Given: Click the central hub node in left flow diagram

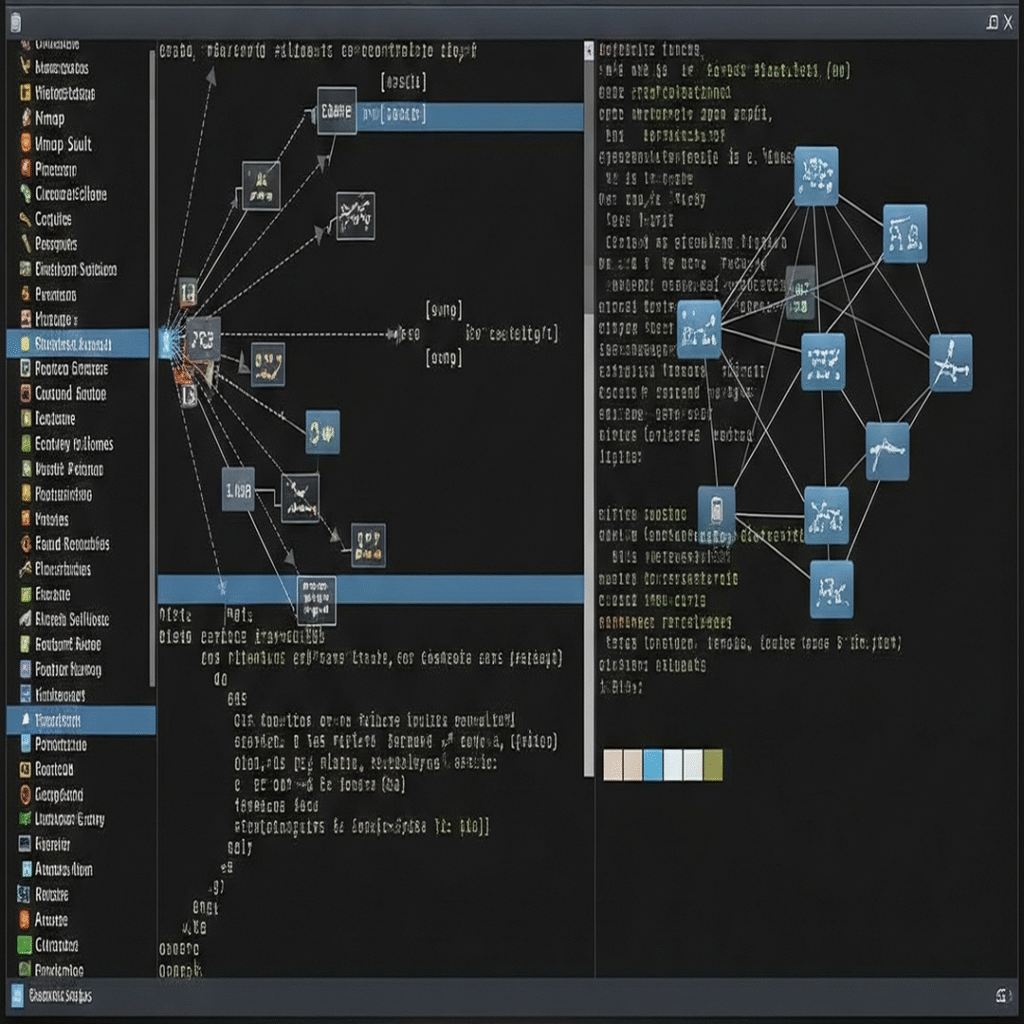Looking at the screenshot, I should pos(202,339).
